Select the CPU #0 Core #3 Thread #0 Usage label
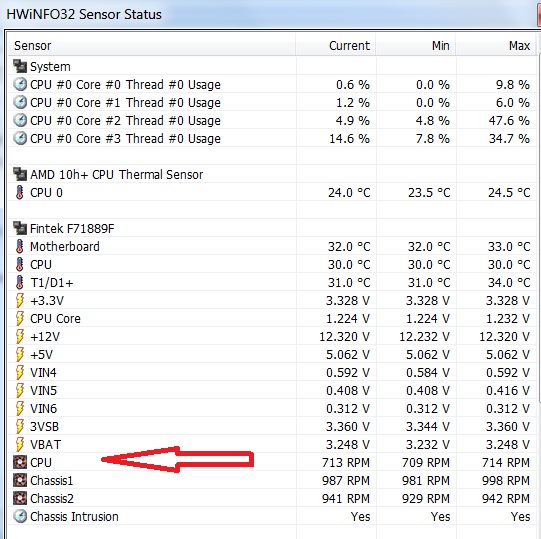Viewport: 541px width, 539px height. (125, 138)
